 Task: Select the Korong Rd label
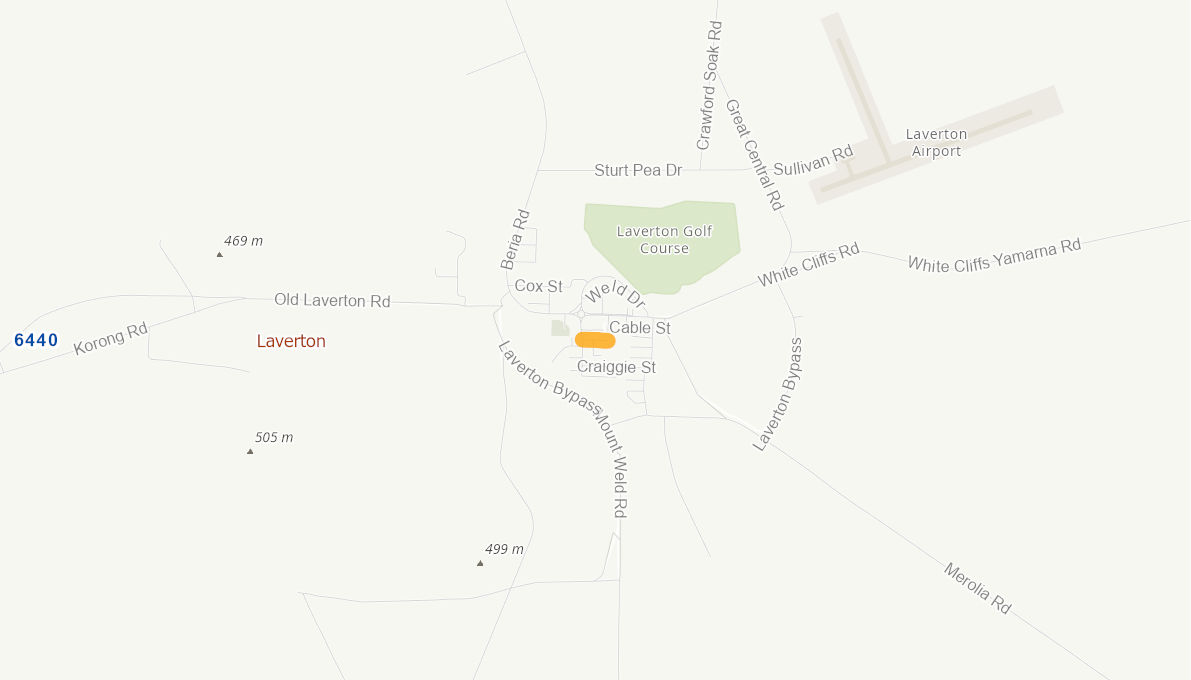point(111,339)
